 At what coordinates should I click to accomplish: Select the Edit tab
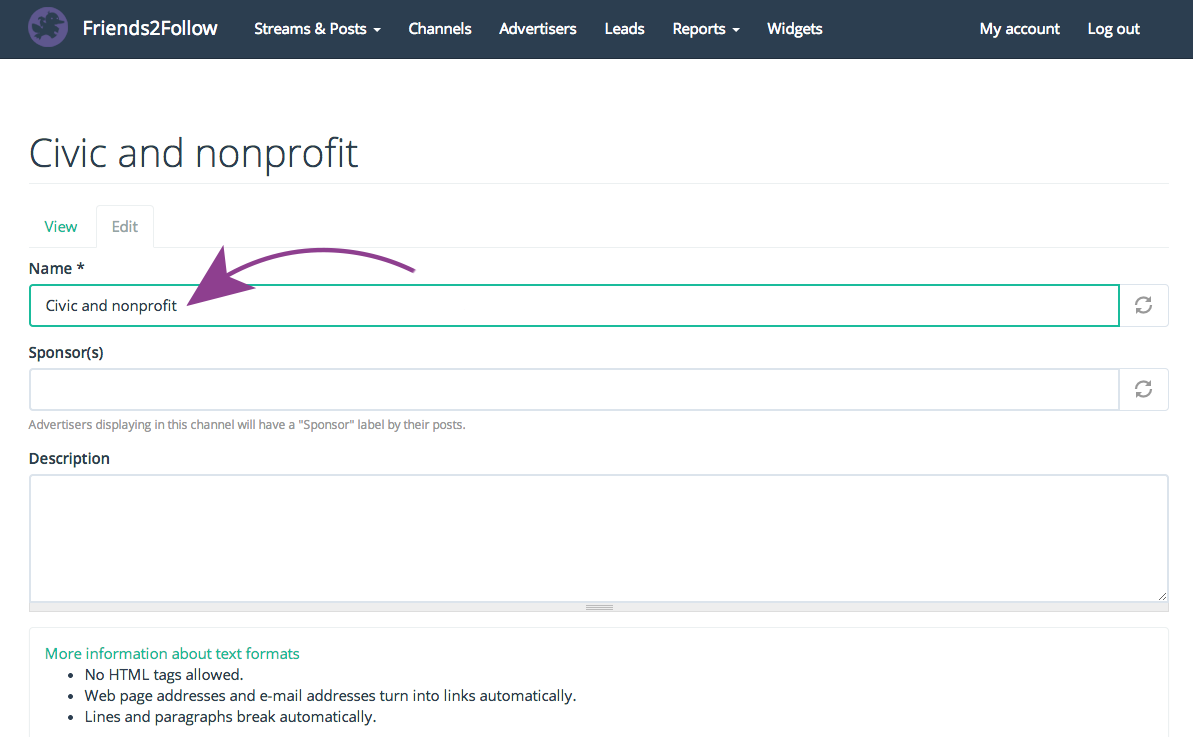125,227
